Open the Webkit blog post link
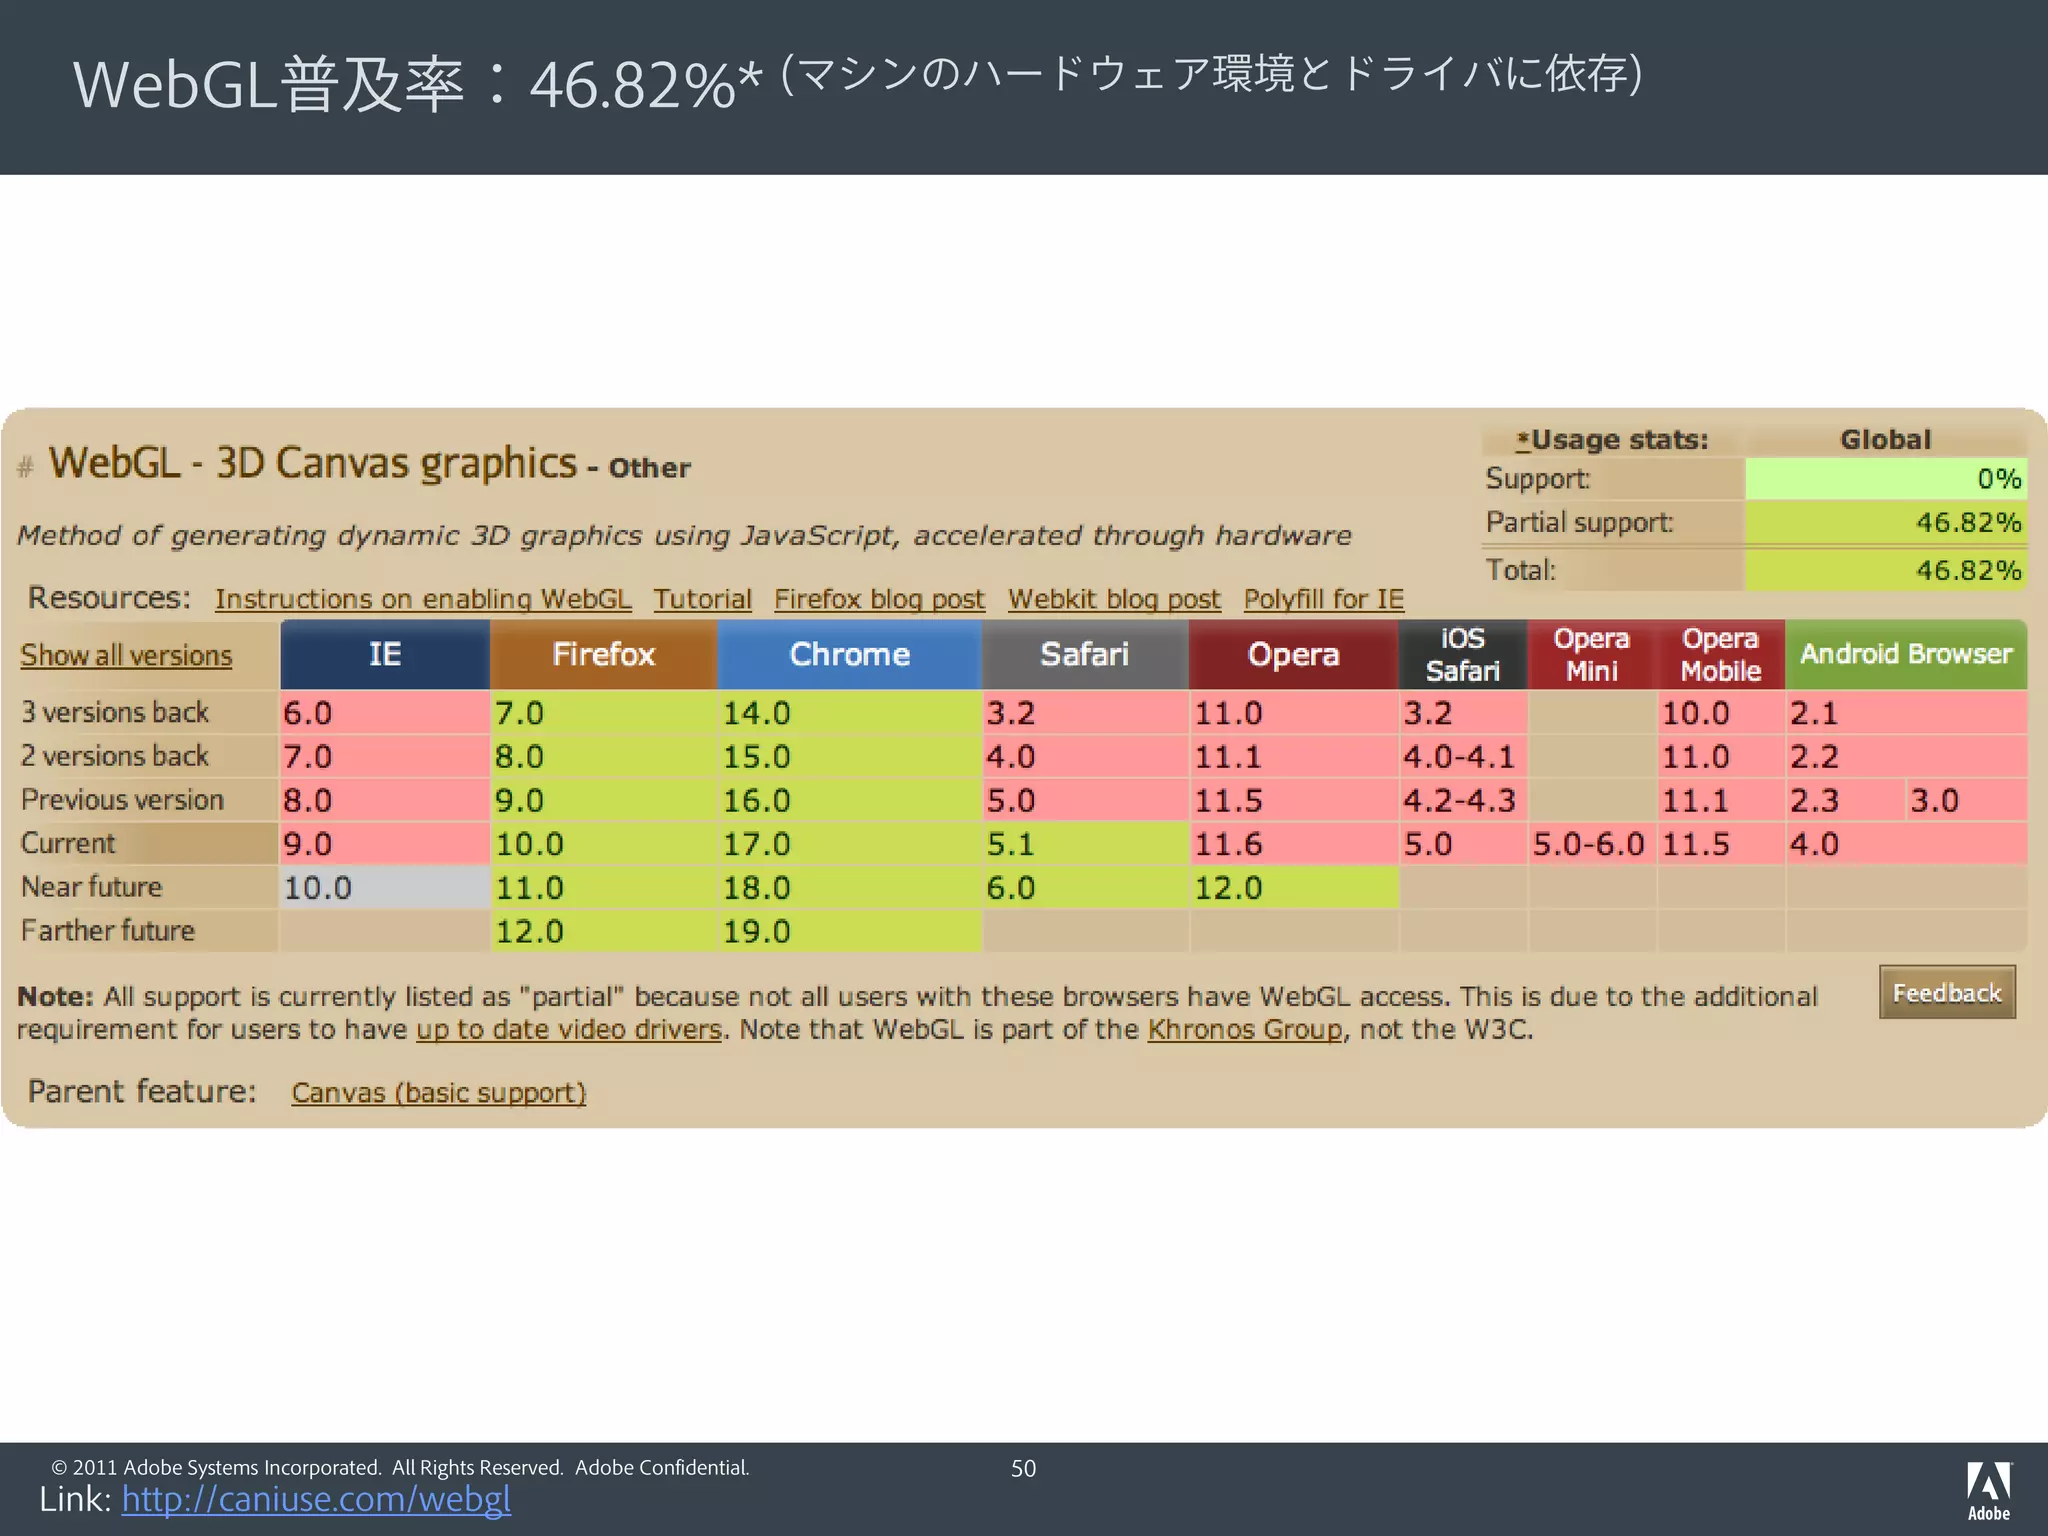This screenshot has width=2048, height=1536. (1114, 599)
